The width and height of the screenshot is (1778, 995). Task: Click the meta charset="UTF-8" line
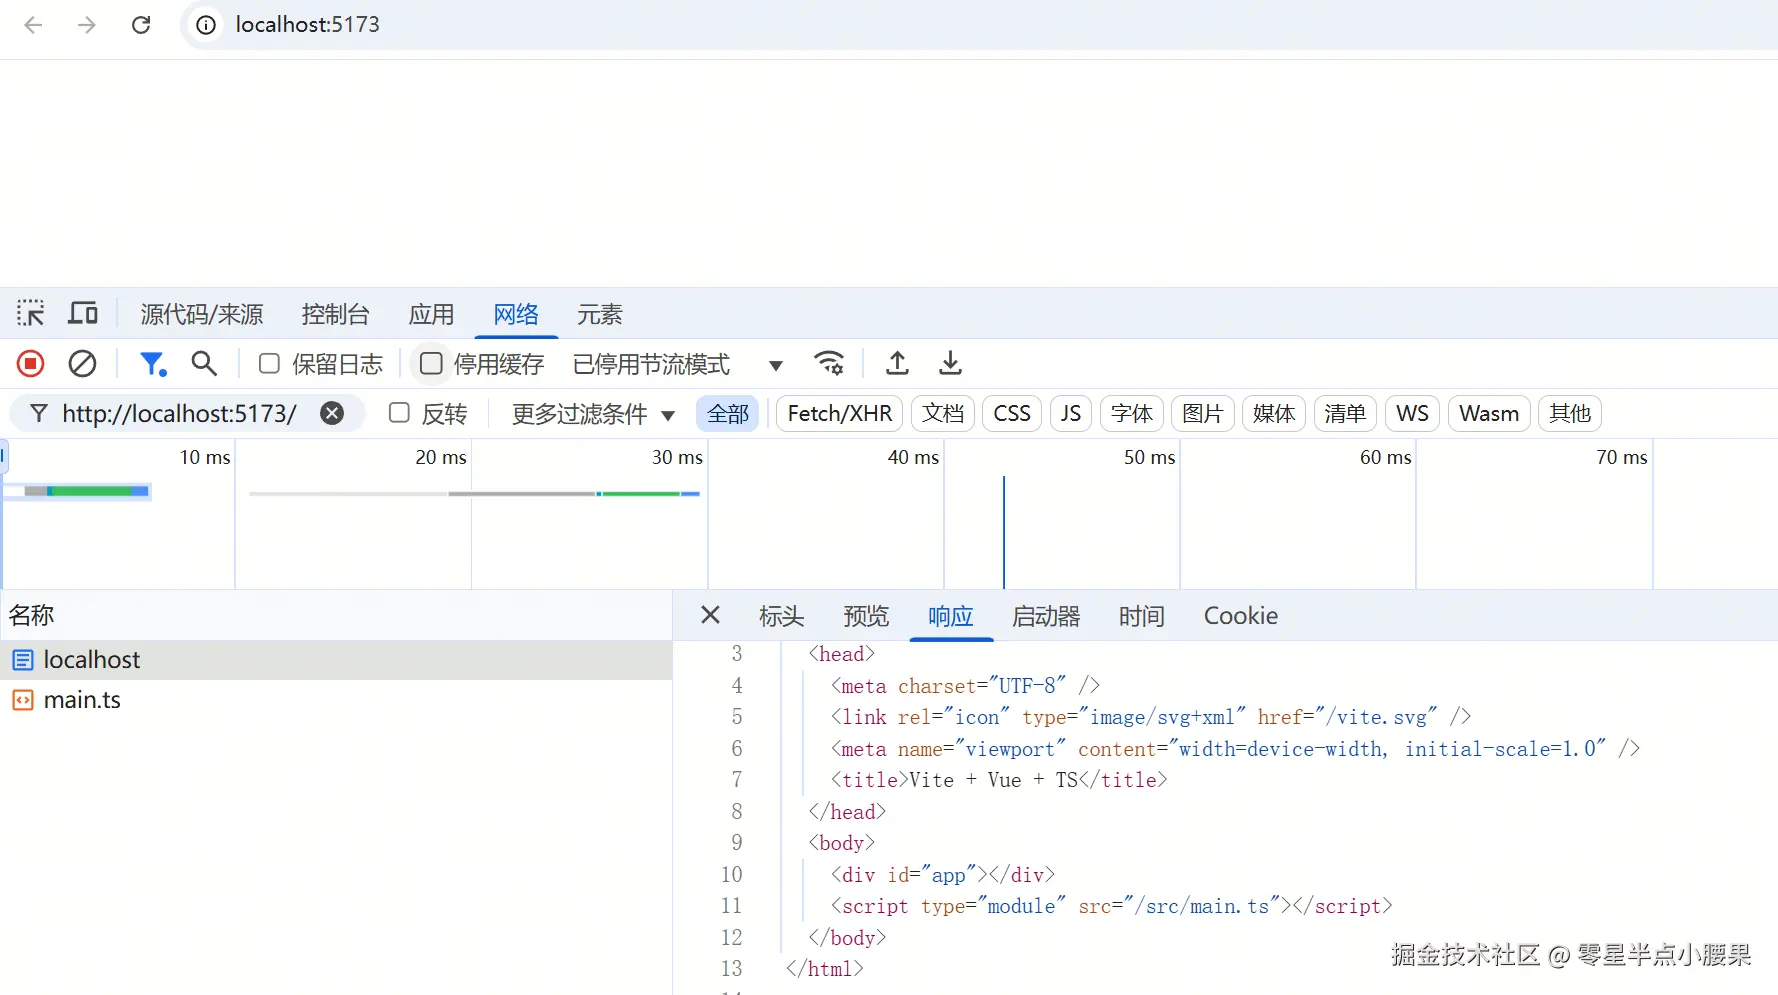[x=965, y=686]
